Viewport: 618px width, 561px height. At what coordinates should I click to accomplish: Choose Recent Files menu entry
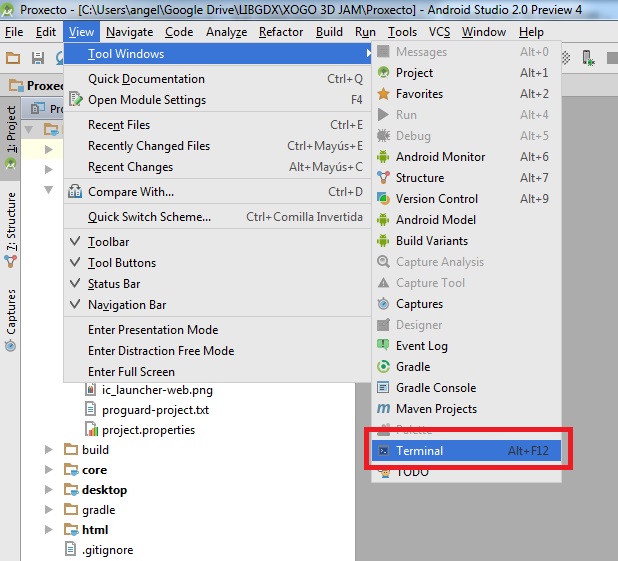pyautogui.click(x=217, y=125)
